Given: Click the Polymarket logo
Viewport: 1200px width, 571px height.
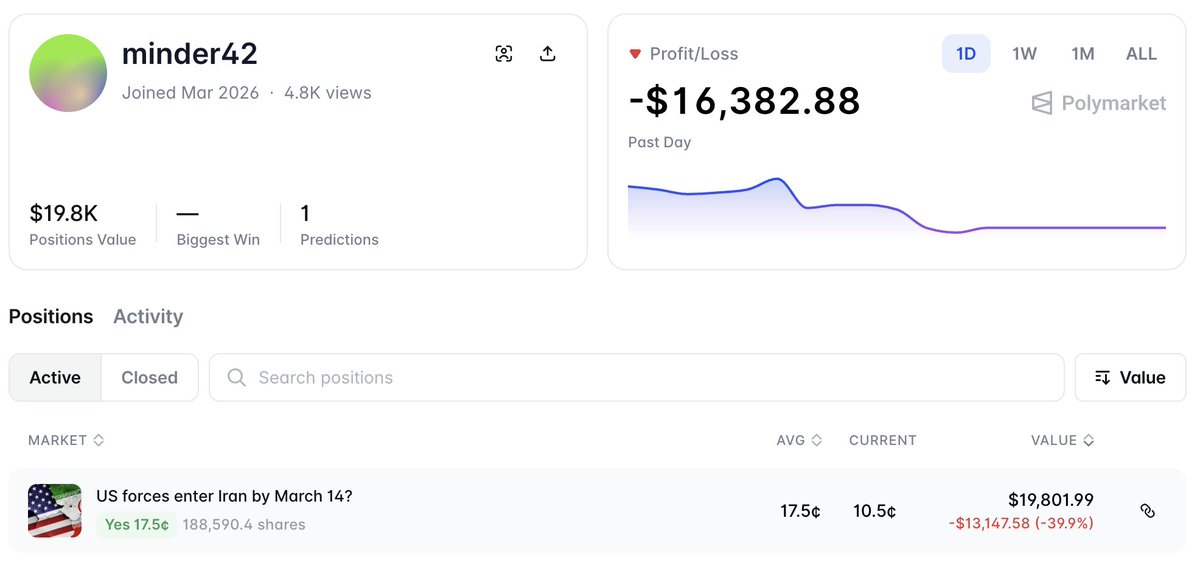Looking at the screenshot, I should 1099,103.
